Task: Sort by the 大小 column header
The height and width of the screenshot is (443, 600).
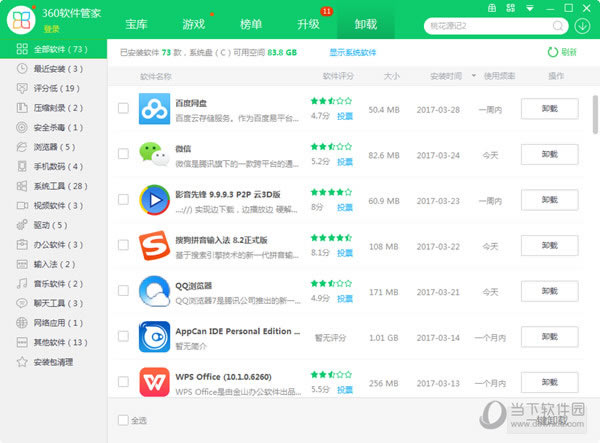Action: pos(392,76)
